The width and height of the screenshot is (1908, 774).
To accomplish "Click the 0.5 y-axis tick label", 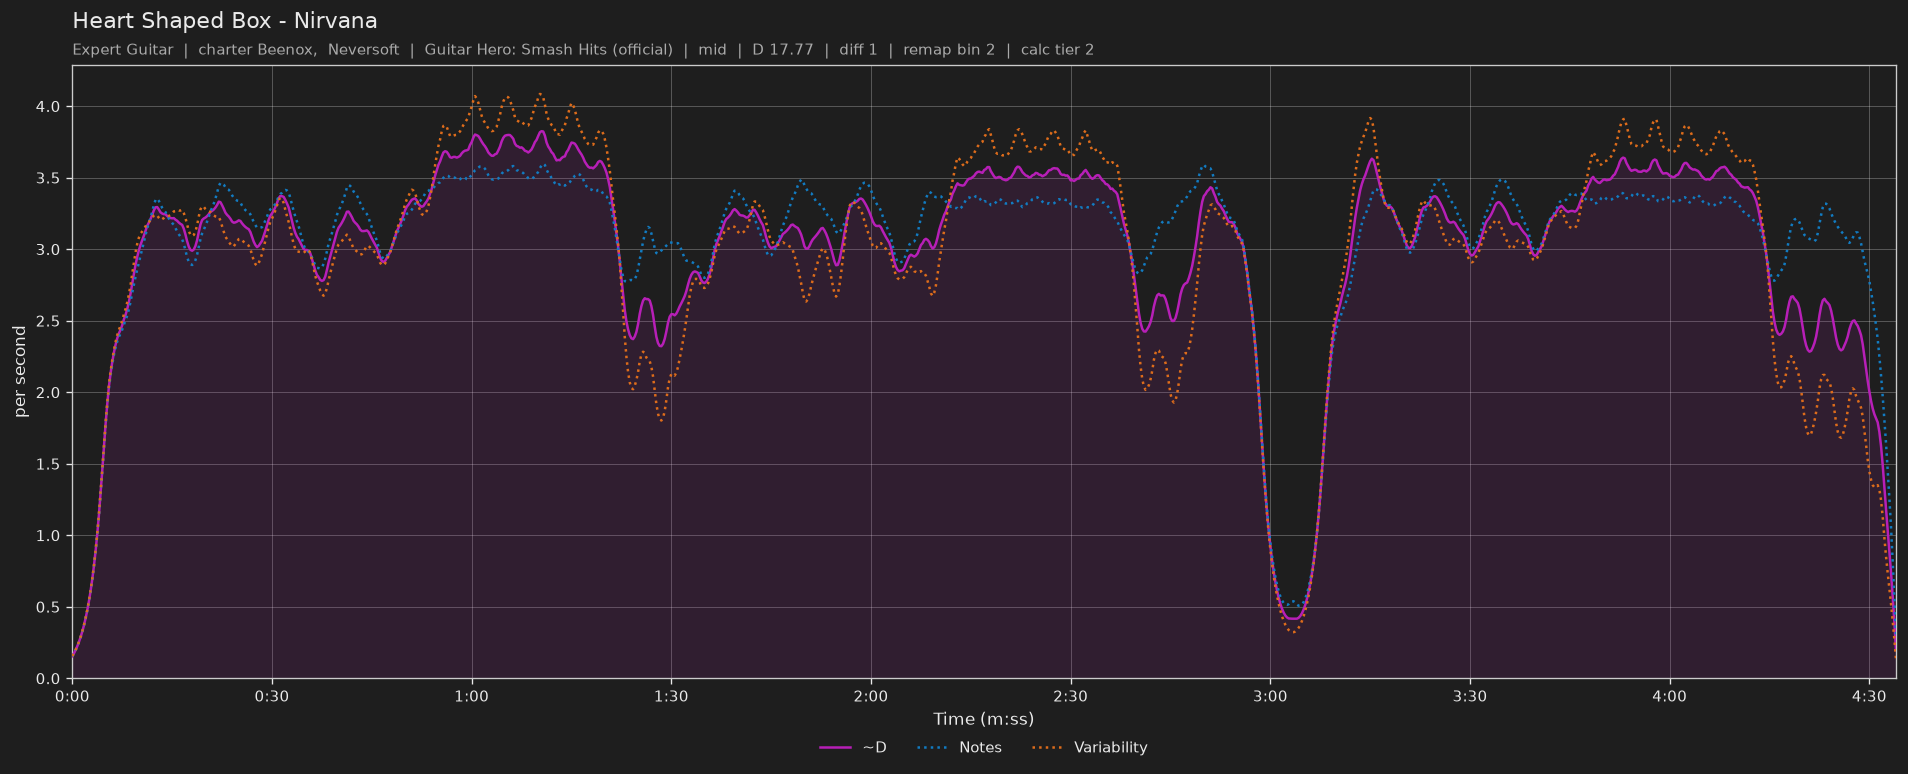I will [48, 607].
